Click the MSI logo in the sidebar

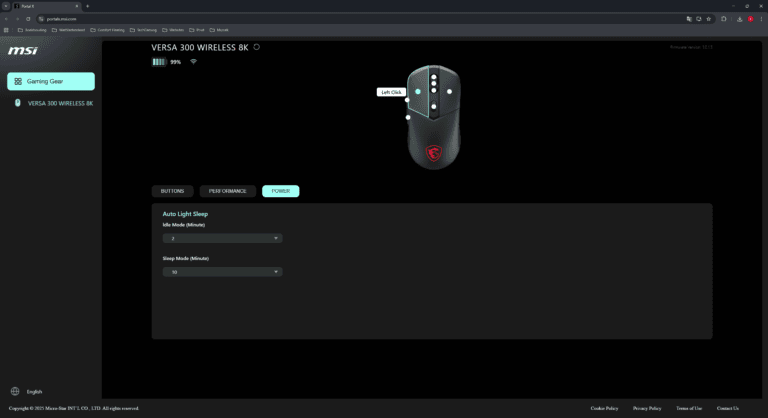[22, 50]
